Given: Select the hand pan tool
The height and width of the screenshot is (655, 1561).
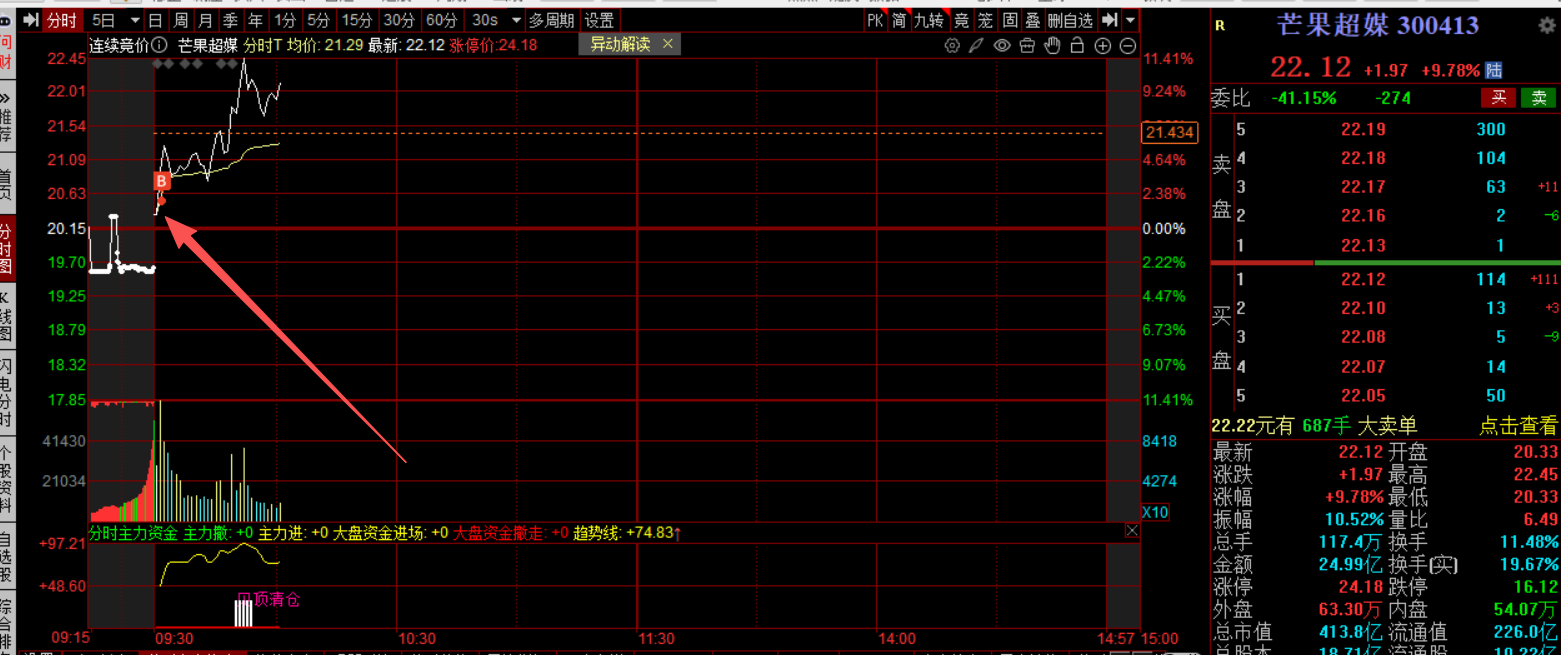Looking at the screenshot, I should (1052, 46).
